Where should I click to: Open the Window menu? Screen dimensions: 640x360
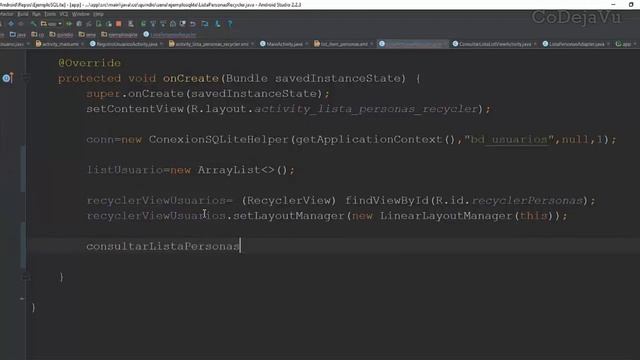click(x=80, y=14)
